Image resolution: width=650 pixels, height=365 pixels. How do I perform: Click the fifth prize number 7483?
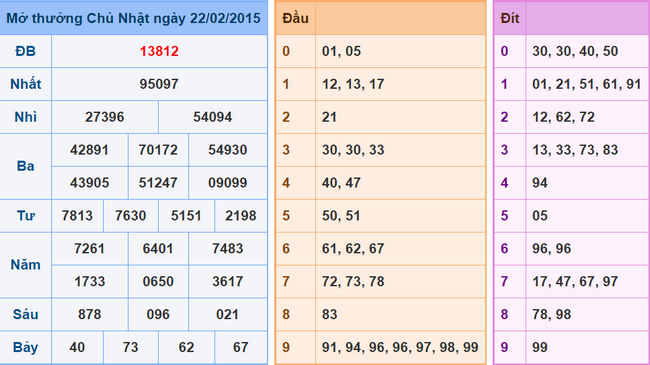click(x=228, y=248)
